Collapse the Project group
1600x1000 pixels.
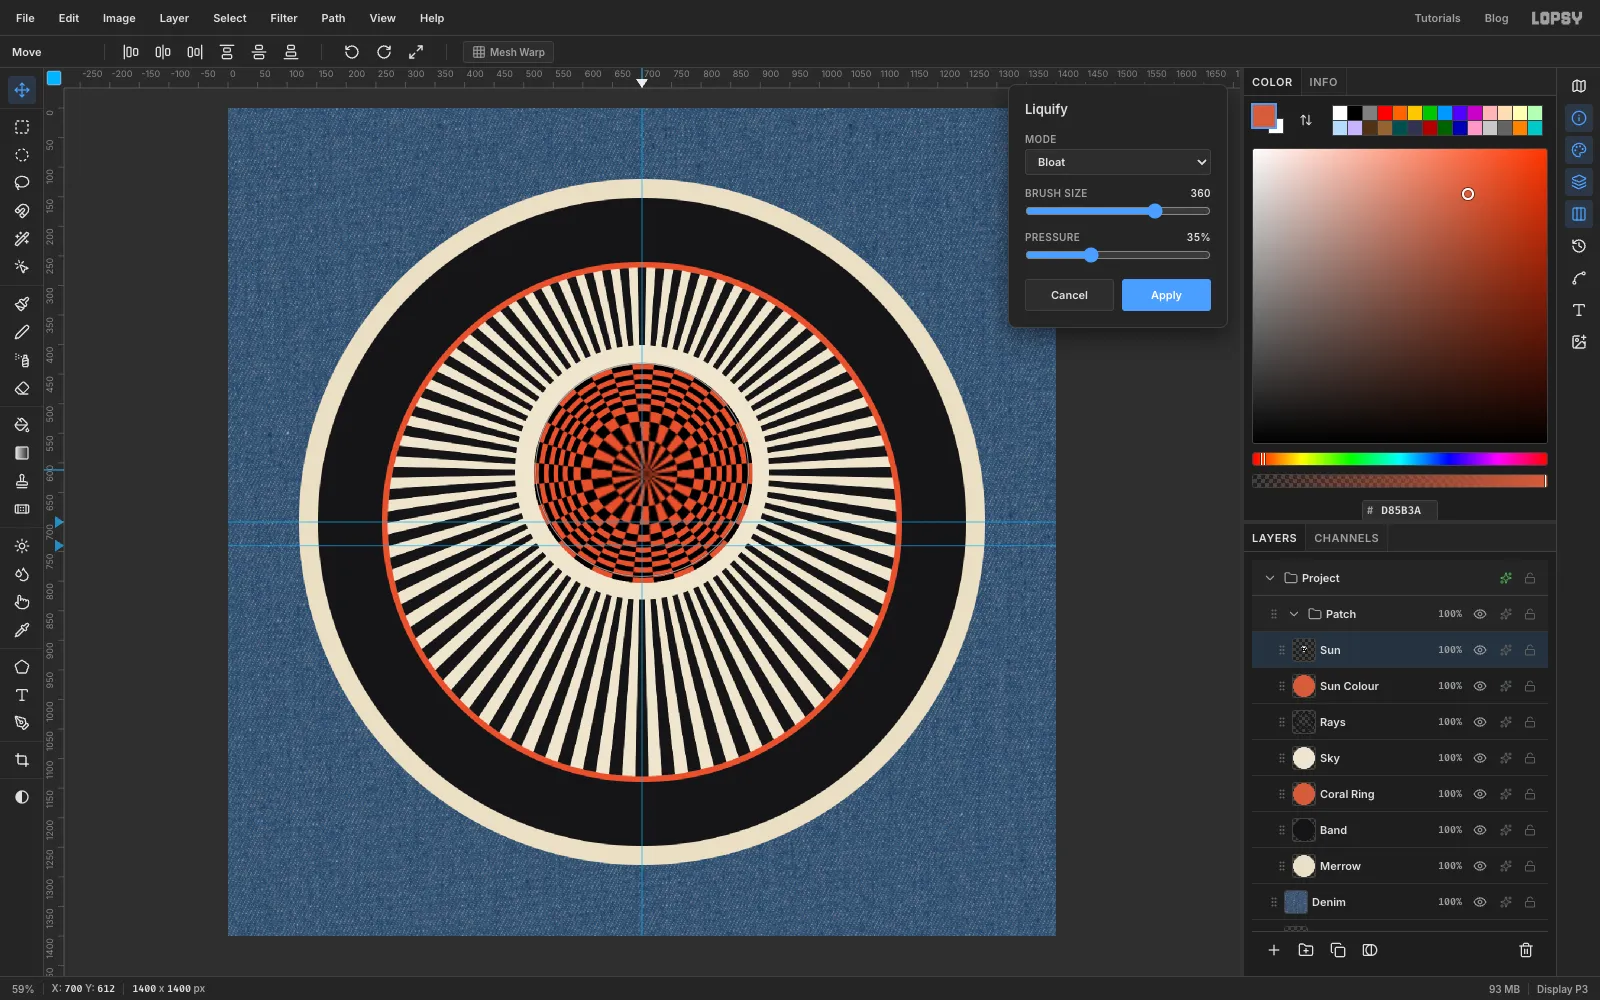[1270, 578]
